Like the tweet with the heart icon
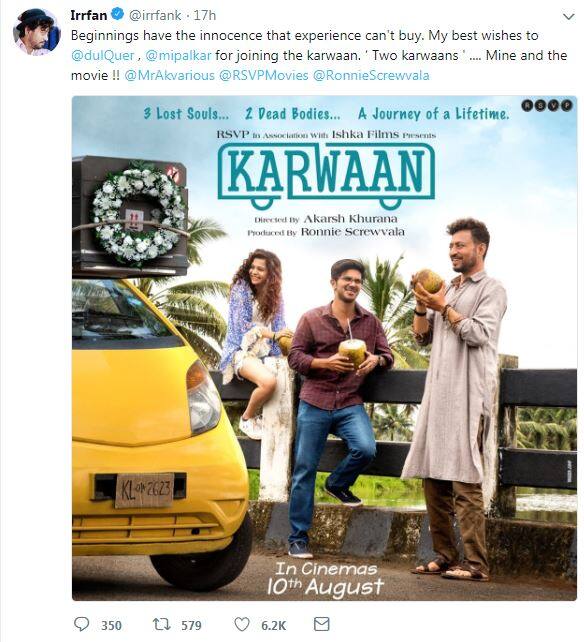The height and width of the screenshot is (642, 584). (242, 624)
